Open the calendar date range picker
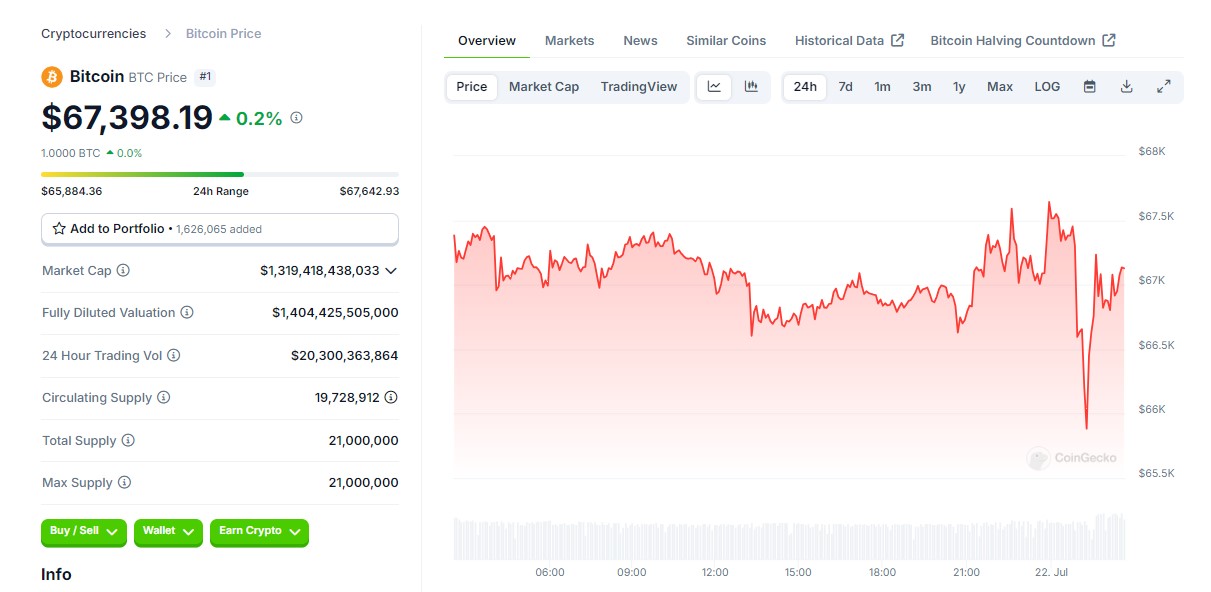The image size is (1211, 592). pyautogui.click(x=1090, y=87)
